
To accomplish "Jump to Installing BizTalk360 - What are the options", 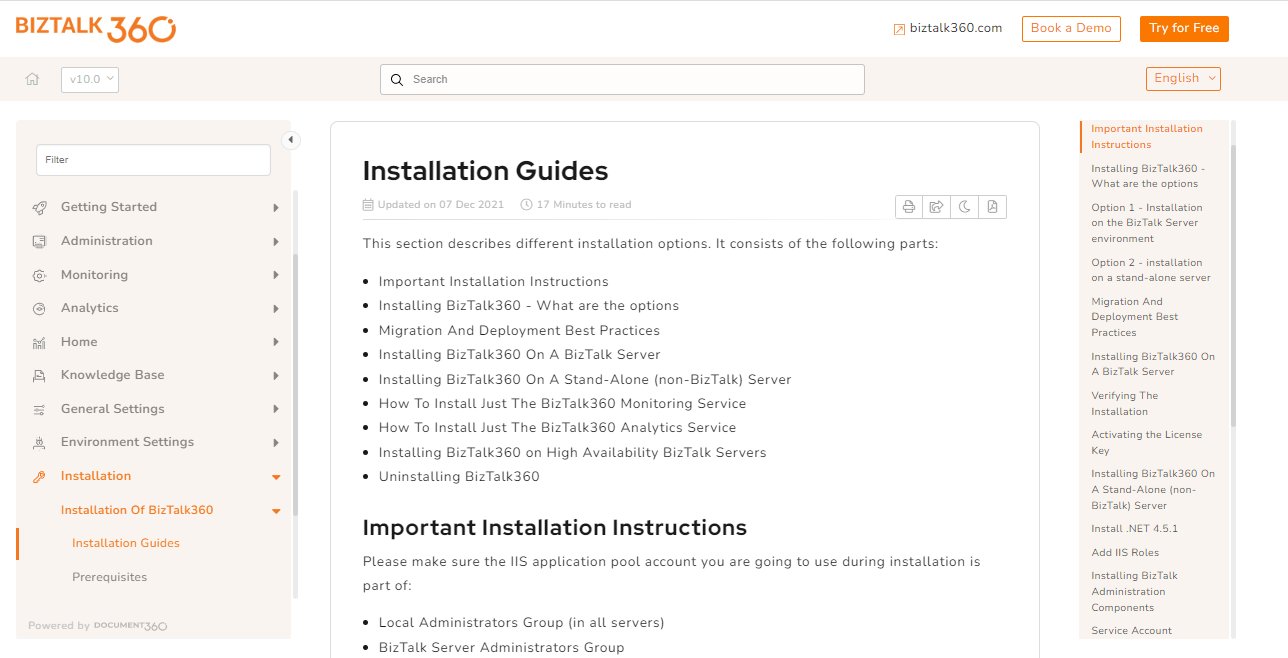I will (x=1148, y=176).
